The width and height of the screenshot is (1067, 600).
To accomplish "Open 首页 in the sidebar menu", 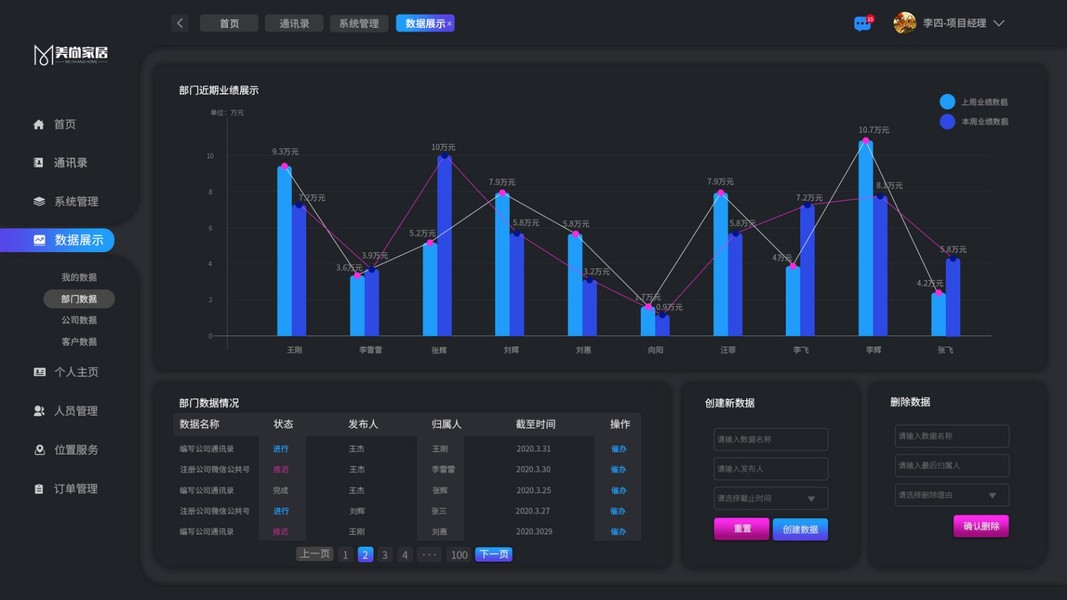I will 65,124.
